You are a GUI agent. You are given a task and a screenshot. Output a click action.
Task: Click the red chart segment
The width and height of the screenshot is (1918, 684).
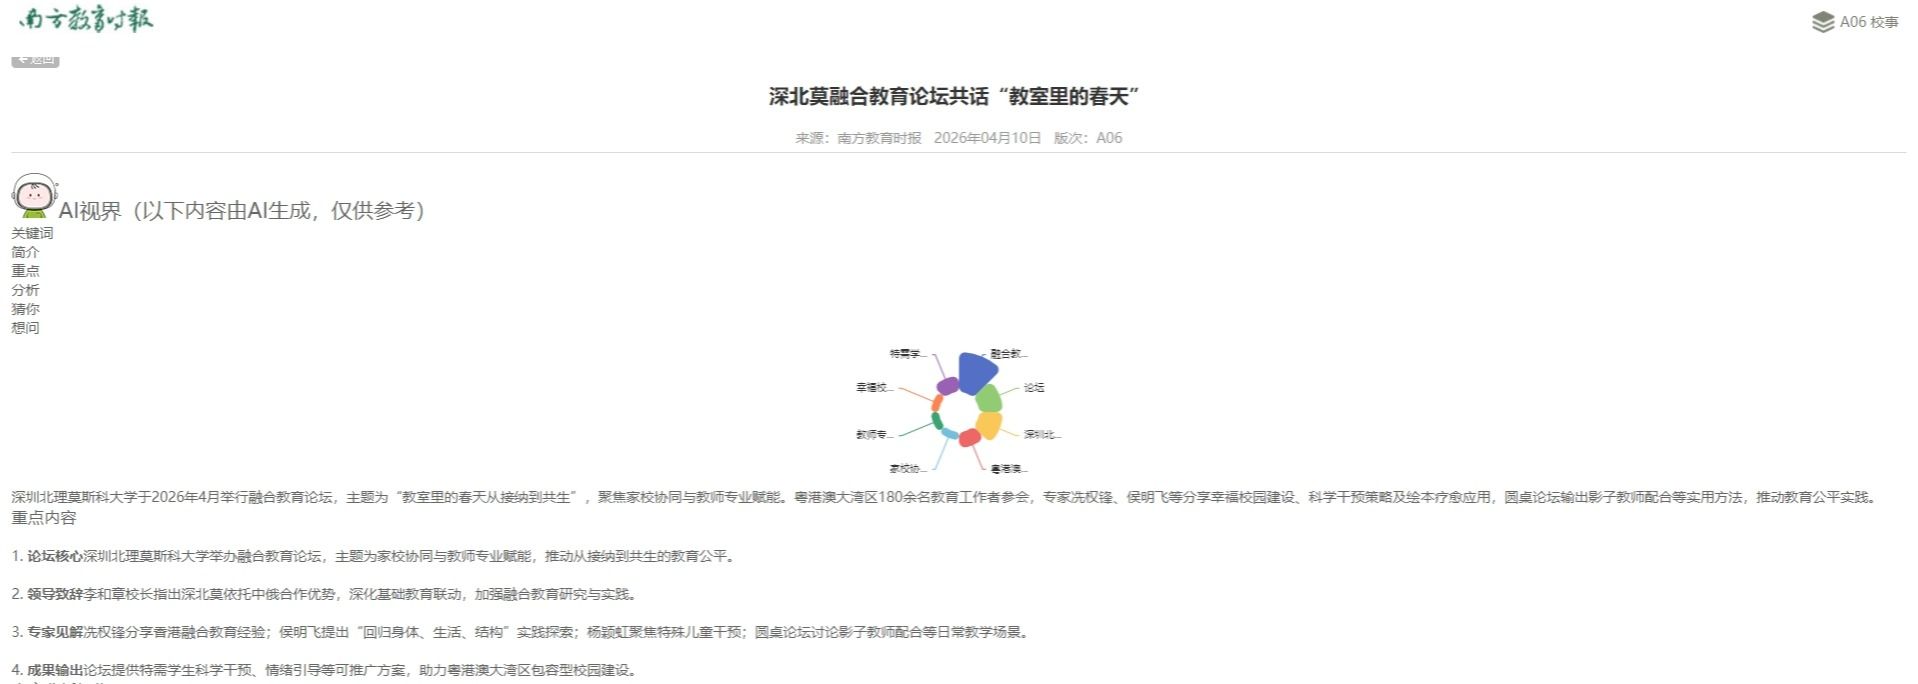(969, 437)
